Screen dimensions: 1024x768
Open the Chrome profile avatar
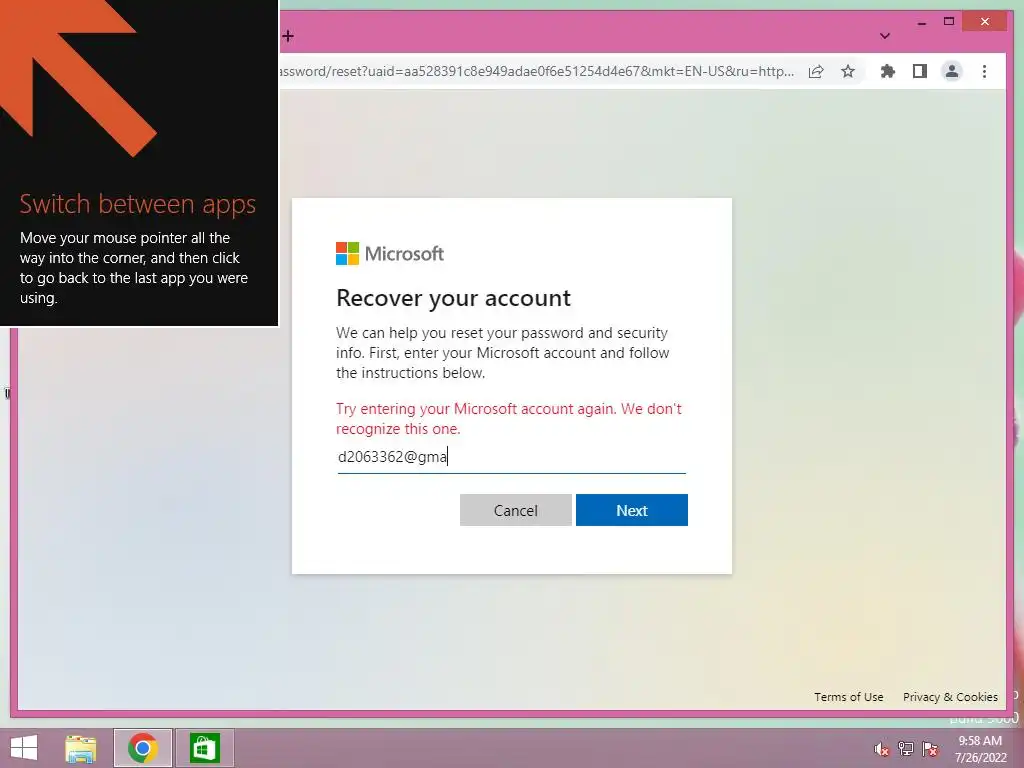[x=952, y=71]
